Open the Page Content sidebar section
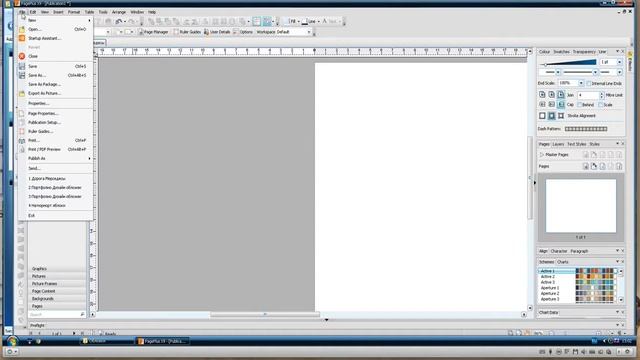Image resolution: width=640 pixels, height=360 pixels. tap(57, 291)
